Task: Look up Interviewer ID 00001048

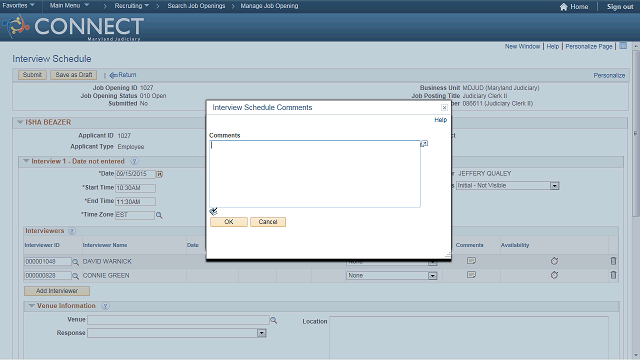Action: pos(75,262)
